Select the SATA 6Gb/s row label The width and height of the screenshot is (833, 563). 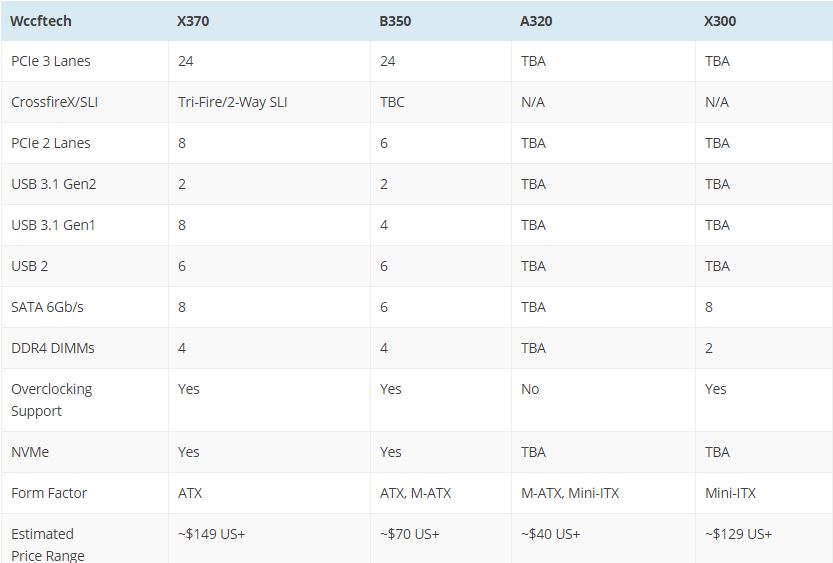coord(47,307)
